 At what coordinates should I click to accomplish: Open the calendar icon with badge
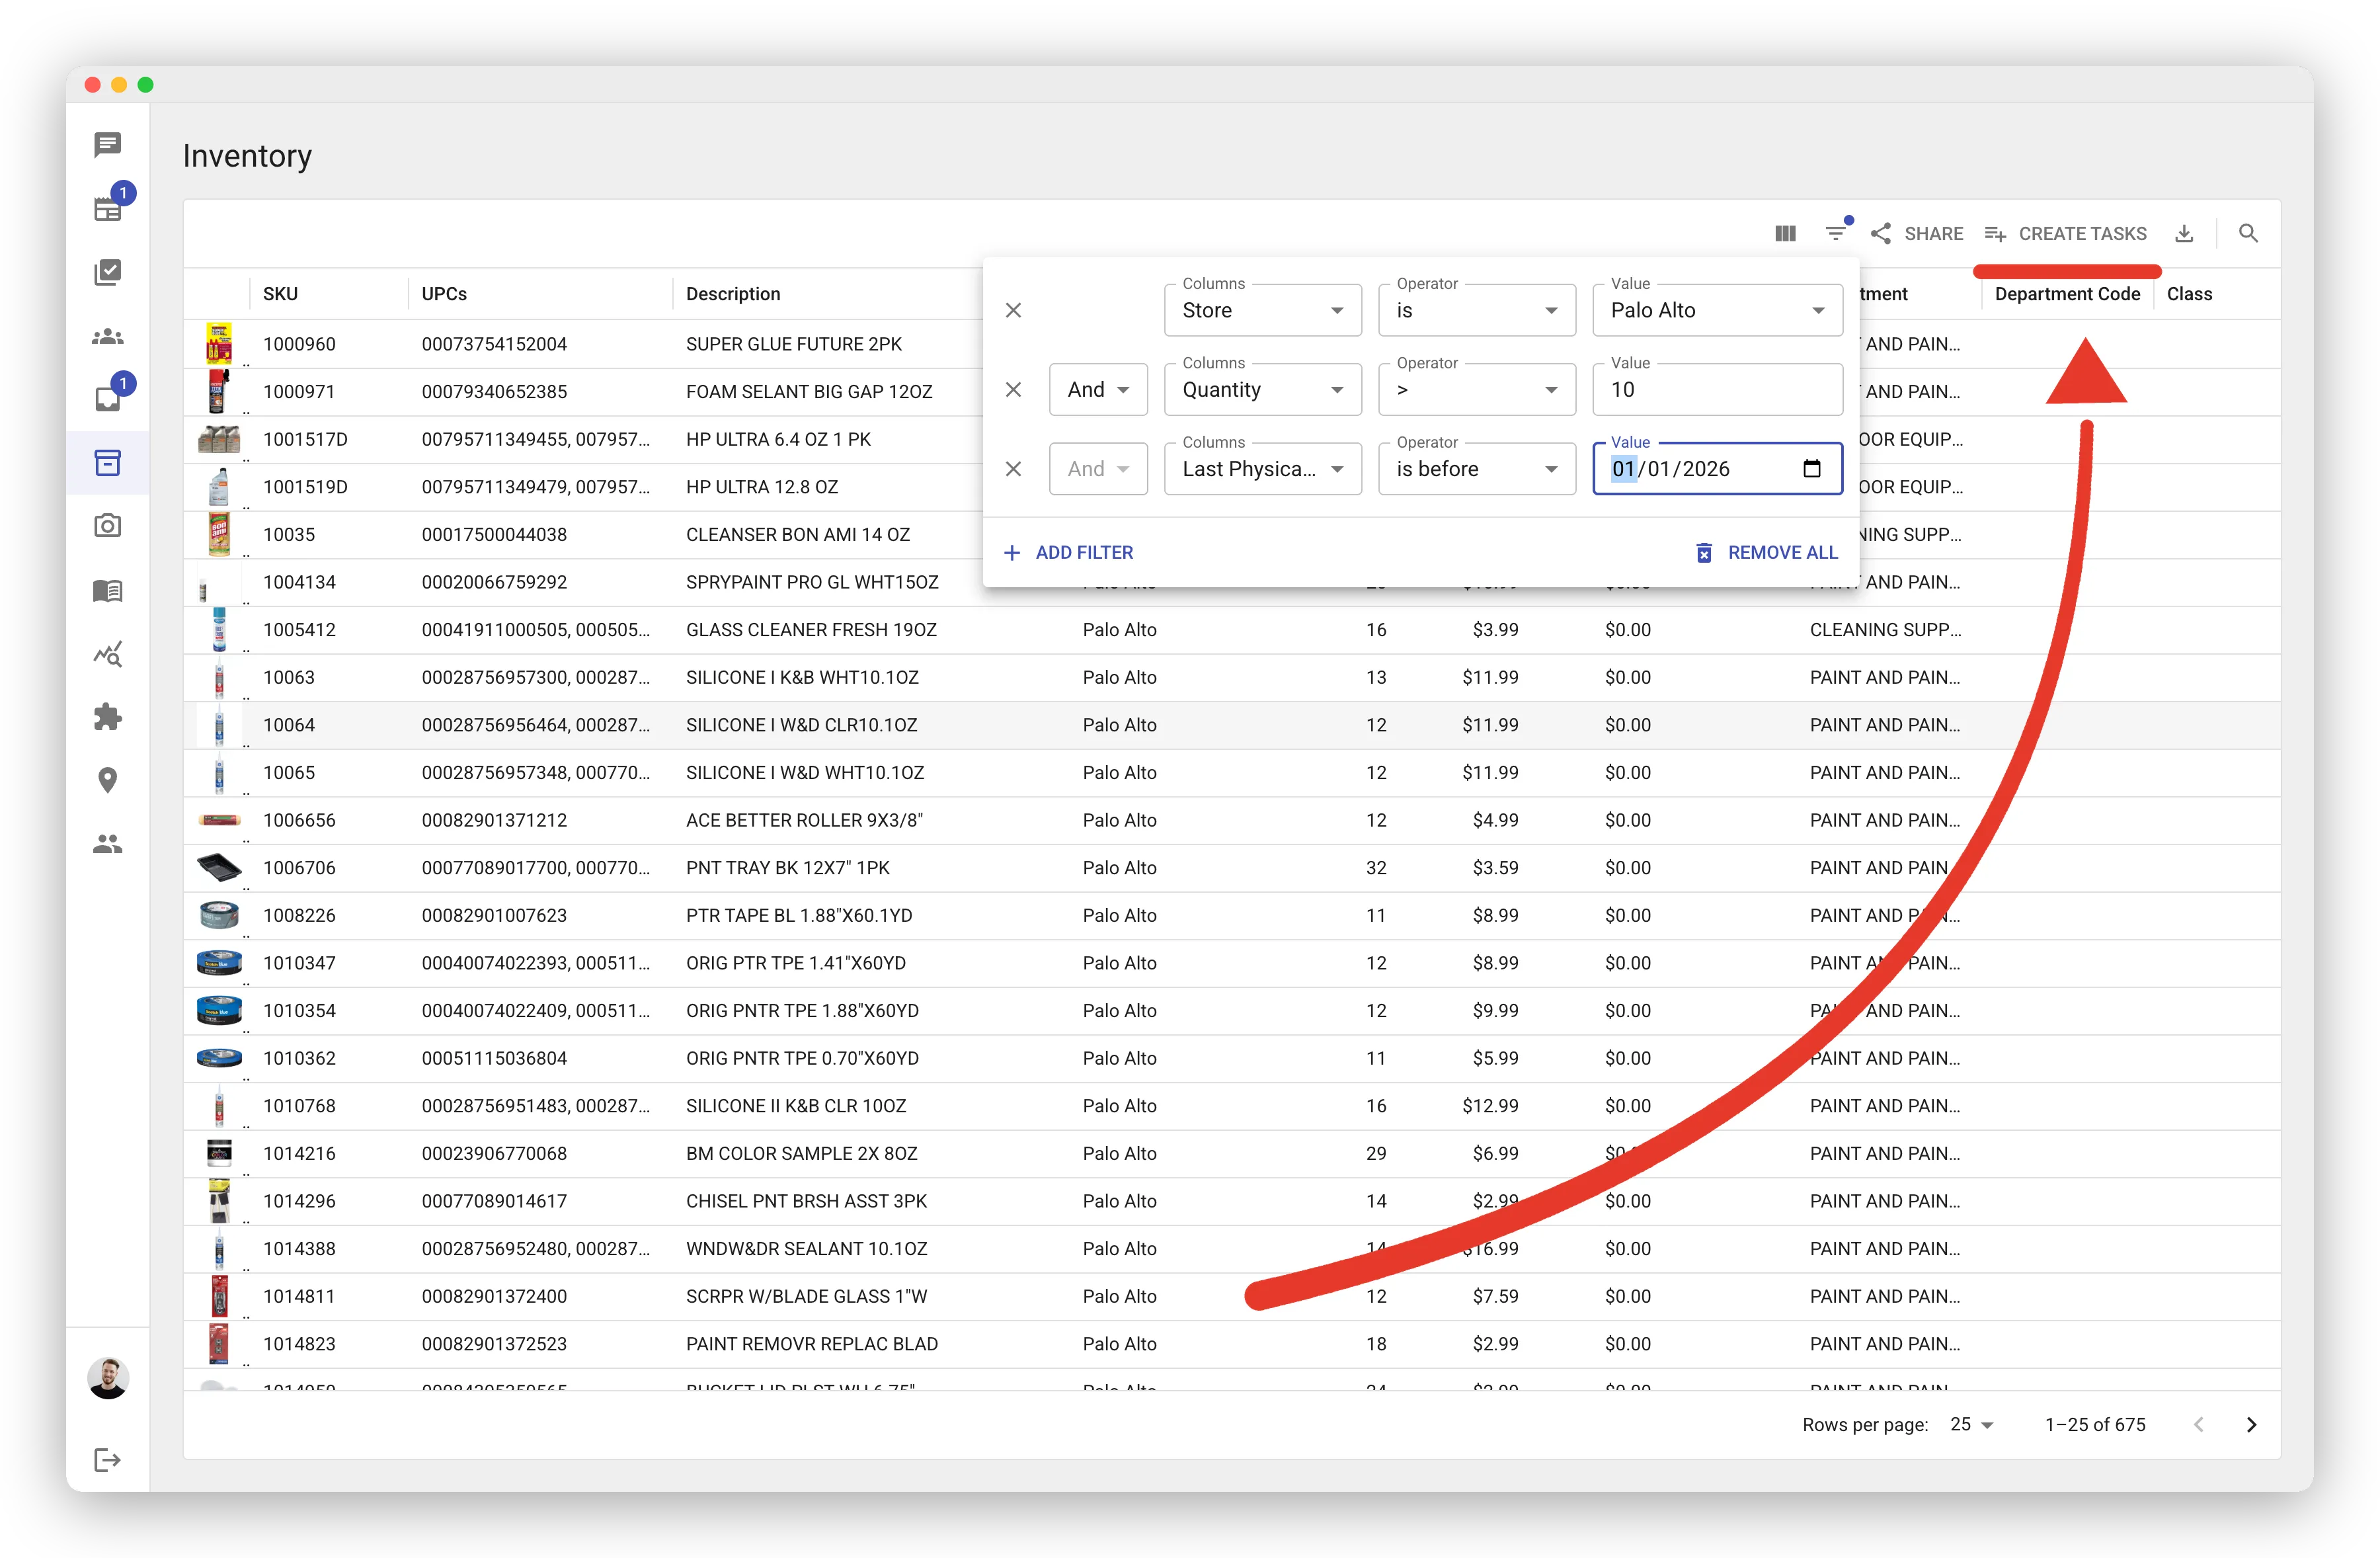point(107,208)
